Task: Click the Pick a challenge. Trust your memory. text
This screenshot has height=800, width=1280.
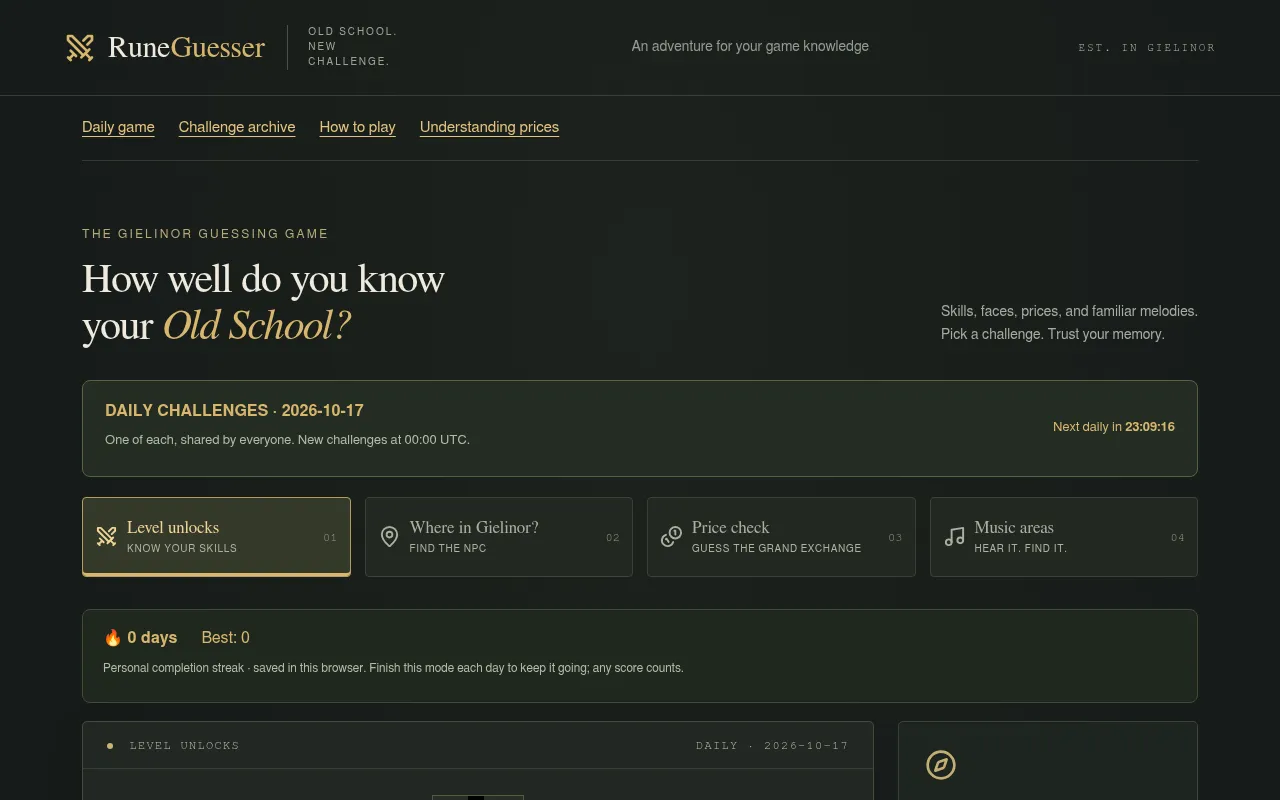Action: (x=1053, y=334)
